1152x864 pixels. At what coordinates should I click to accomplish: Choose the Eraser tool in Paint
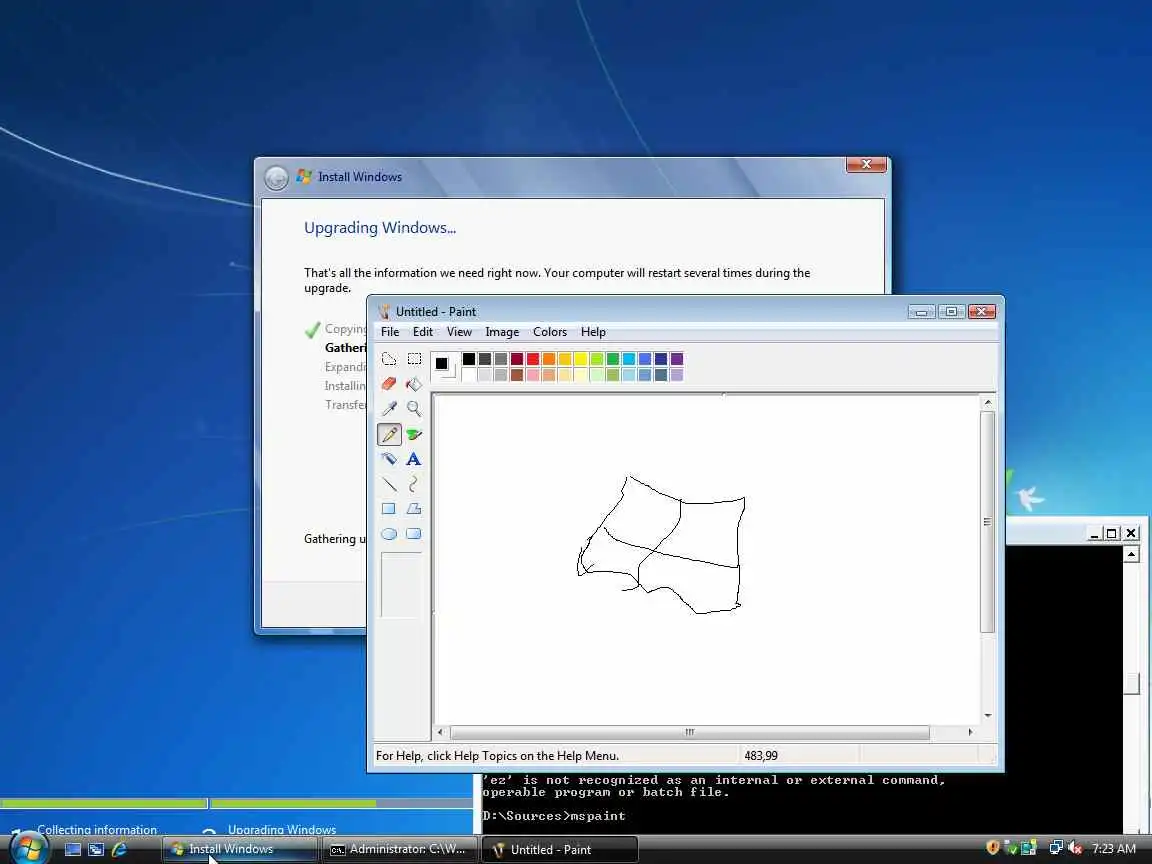point(389,384)
